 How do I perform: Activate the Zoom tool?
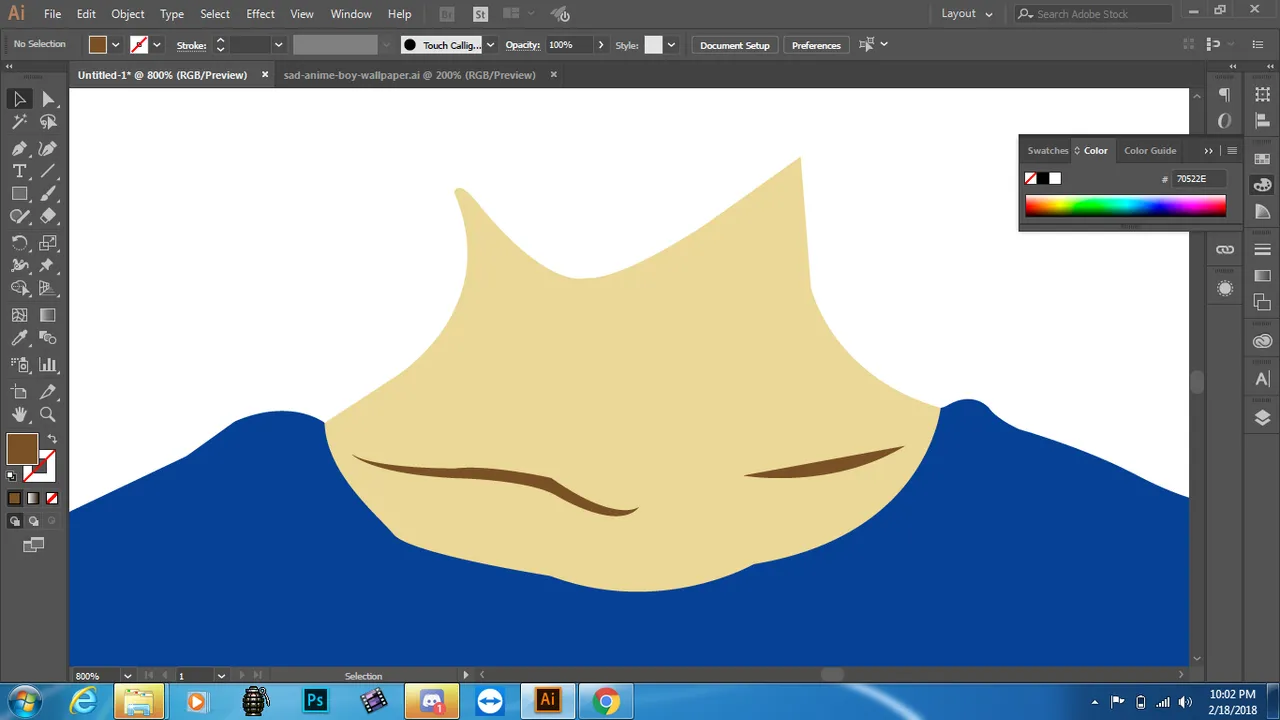click(x=48, y=414)
